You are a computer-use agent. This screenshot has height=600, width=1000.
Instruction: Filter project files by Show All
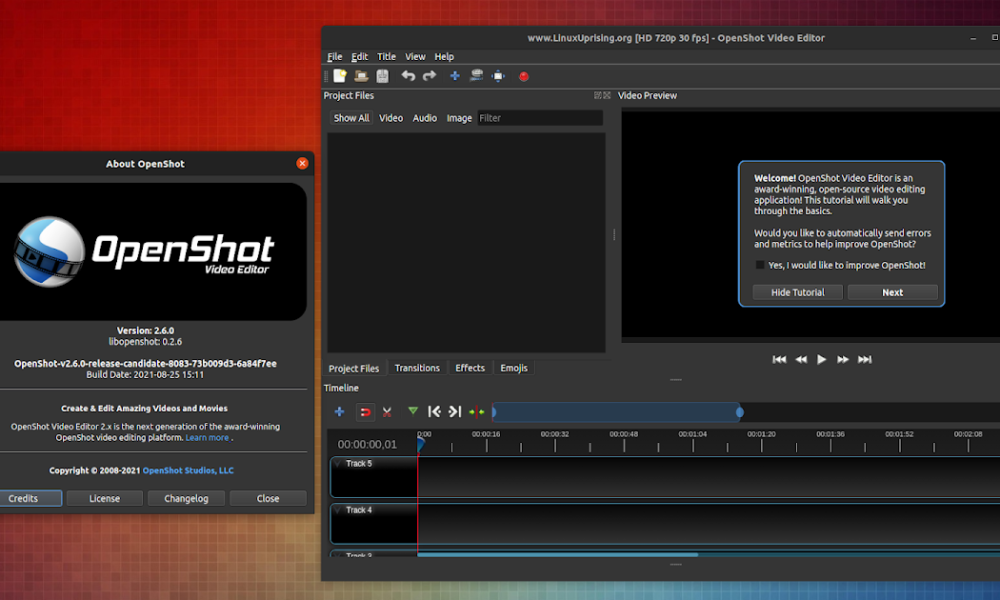click(x=351, y=118)
